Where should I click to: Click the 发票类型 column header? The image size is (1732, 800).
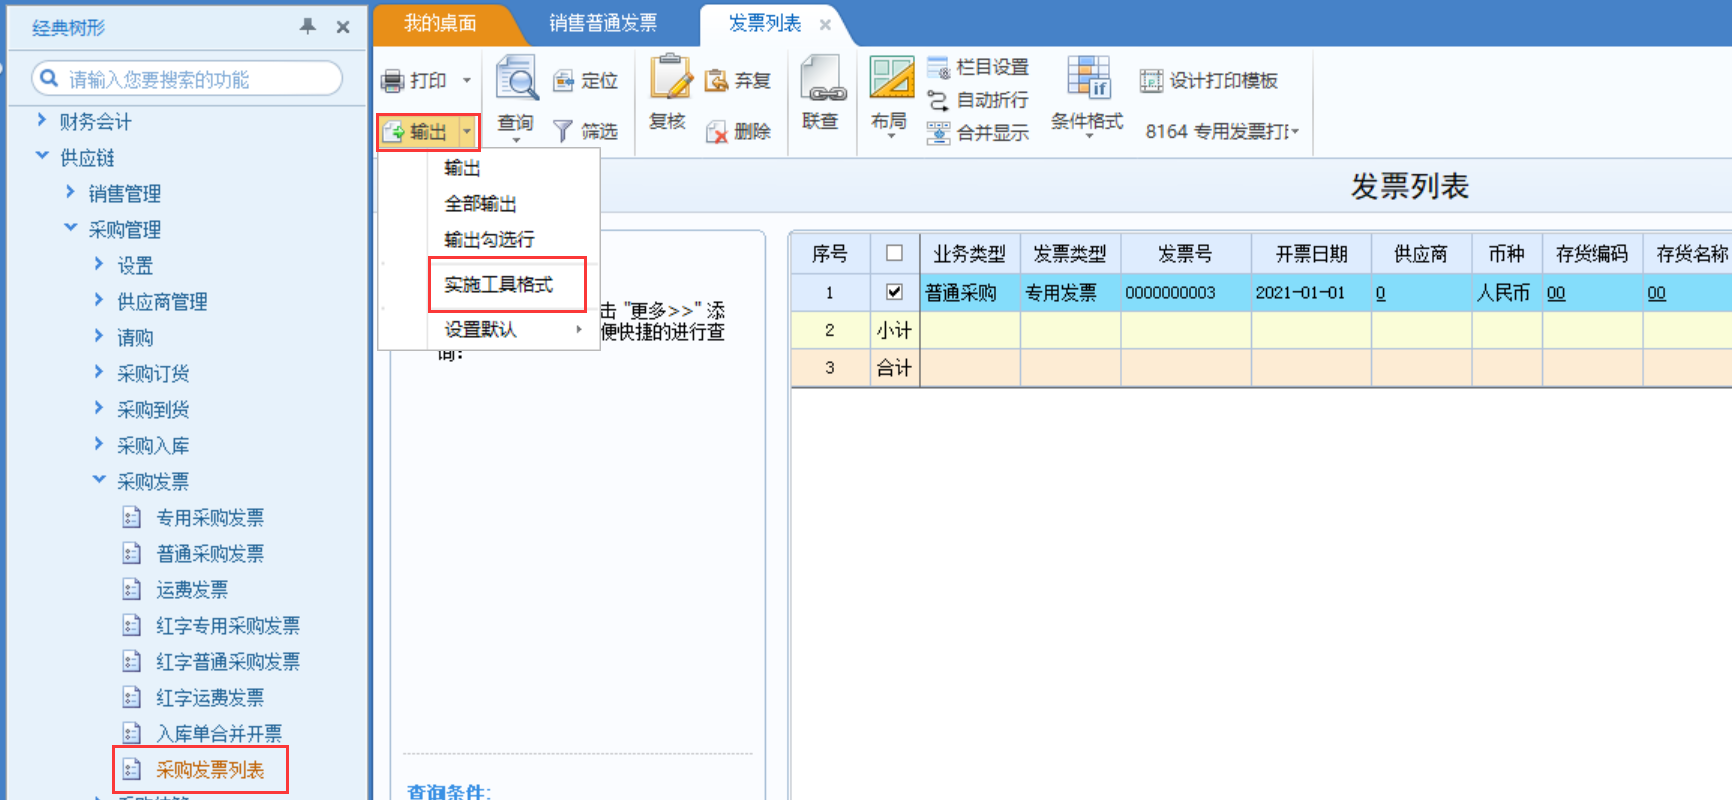point(1070,254)
